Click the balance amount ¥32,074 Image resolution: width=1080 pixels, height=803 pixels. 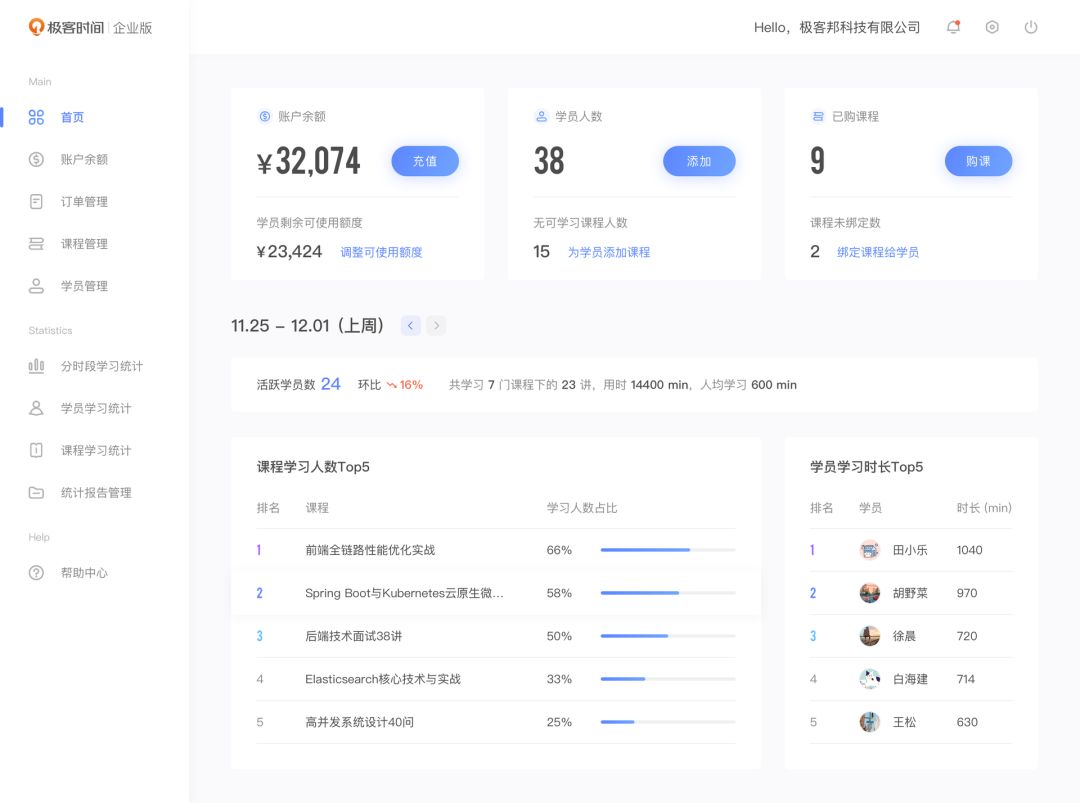point(309,161)
